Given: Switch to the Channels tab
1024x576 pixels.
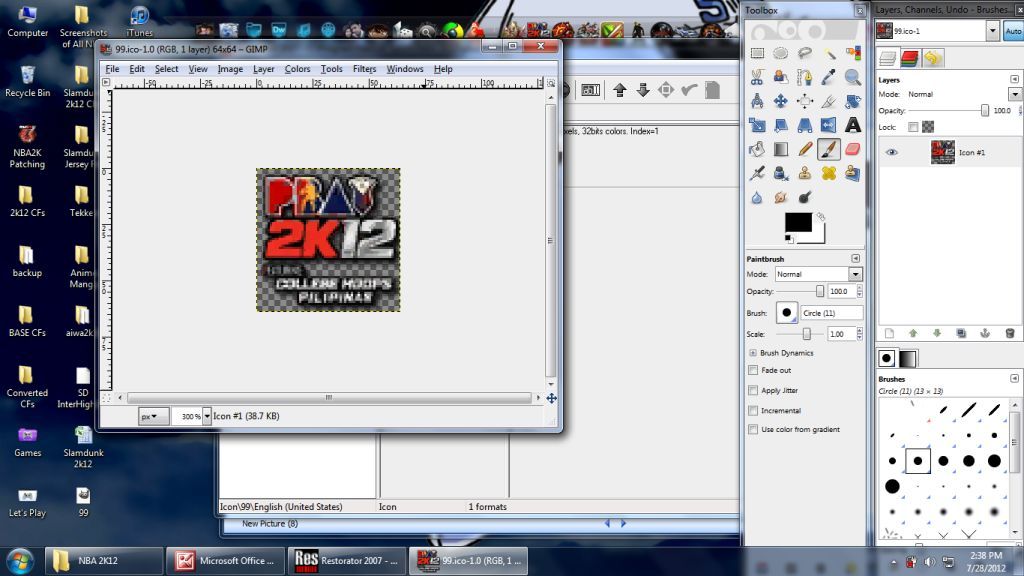Looking at the screenshot, I should click(x=909, y=58).
